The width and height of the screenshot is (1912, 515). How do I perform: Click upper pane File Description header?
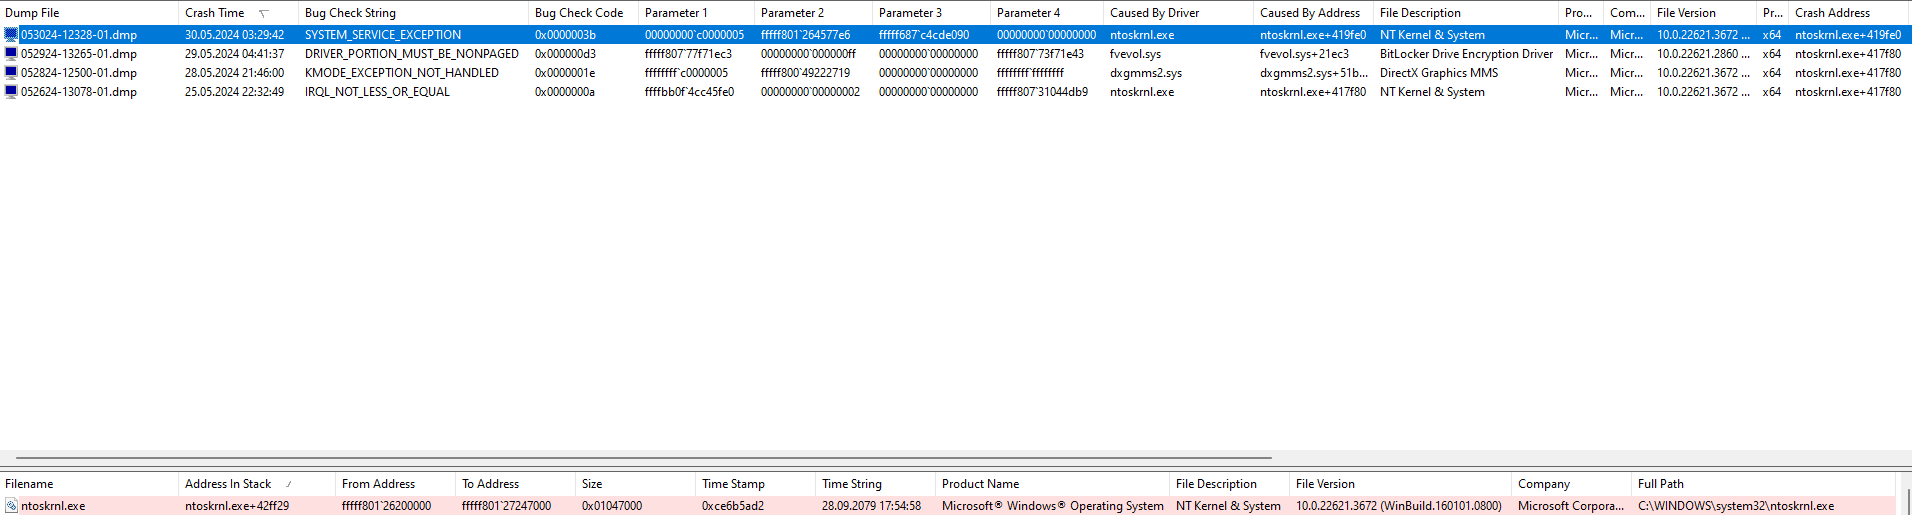coord(1466,13)
